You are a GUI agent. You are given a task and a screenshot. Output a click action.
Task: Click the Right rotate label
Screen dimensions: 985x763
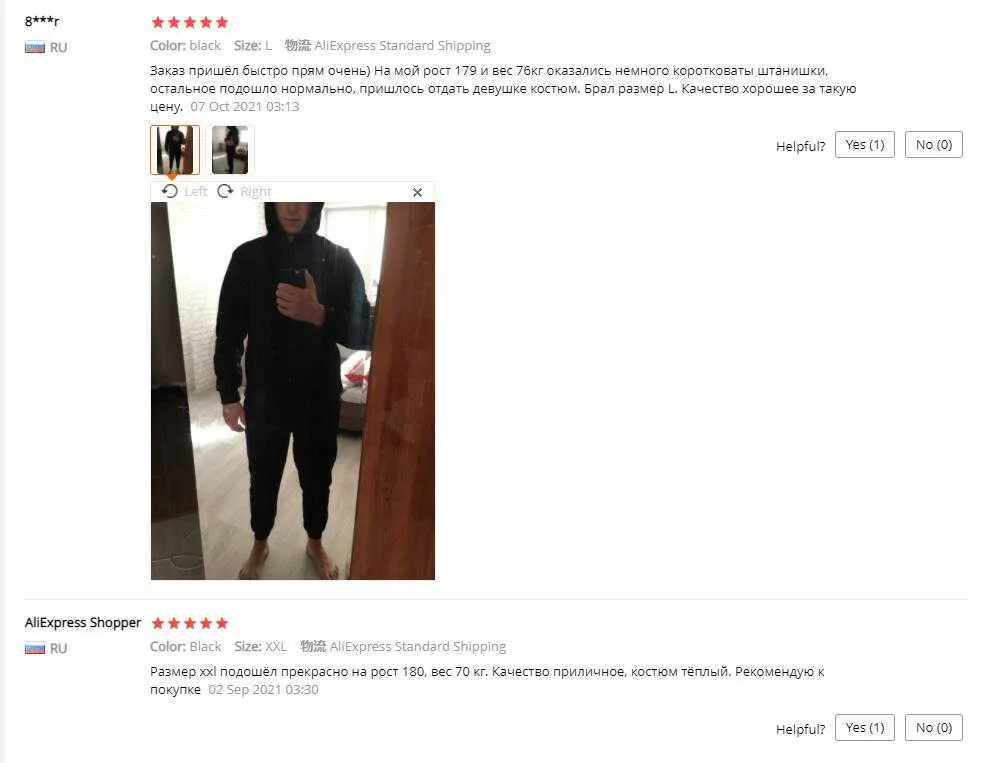coord(256,192)
